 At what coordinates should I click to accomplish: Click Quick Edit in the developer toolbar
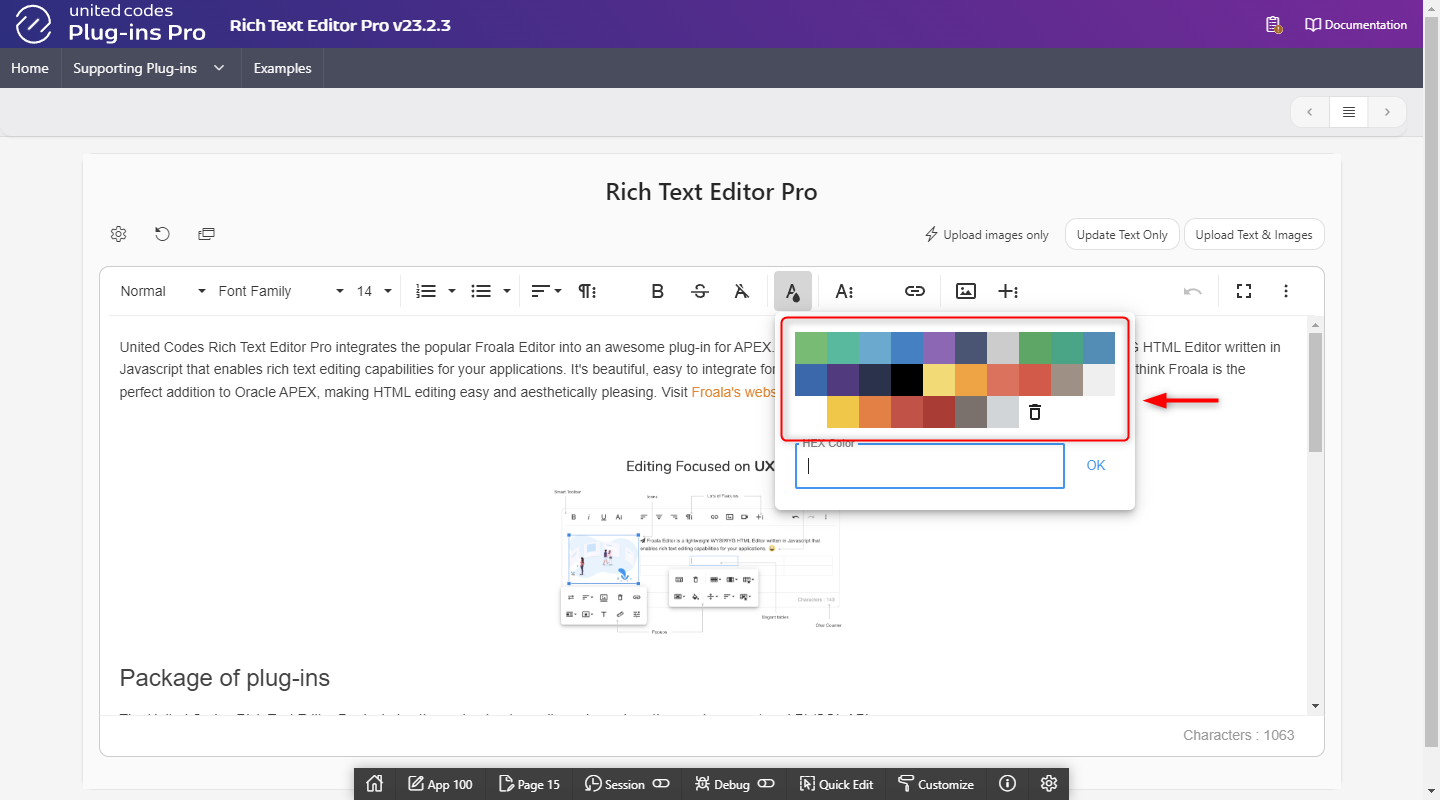(x=836, y=784)
